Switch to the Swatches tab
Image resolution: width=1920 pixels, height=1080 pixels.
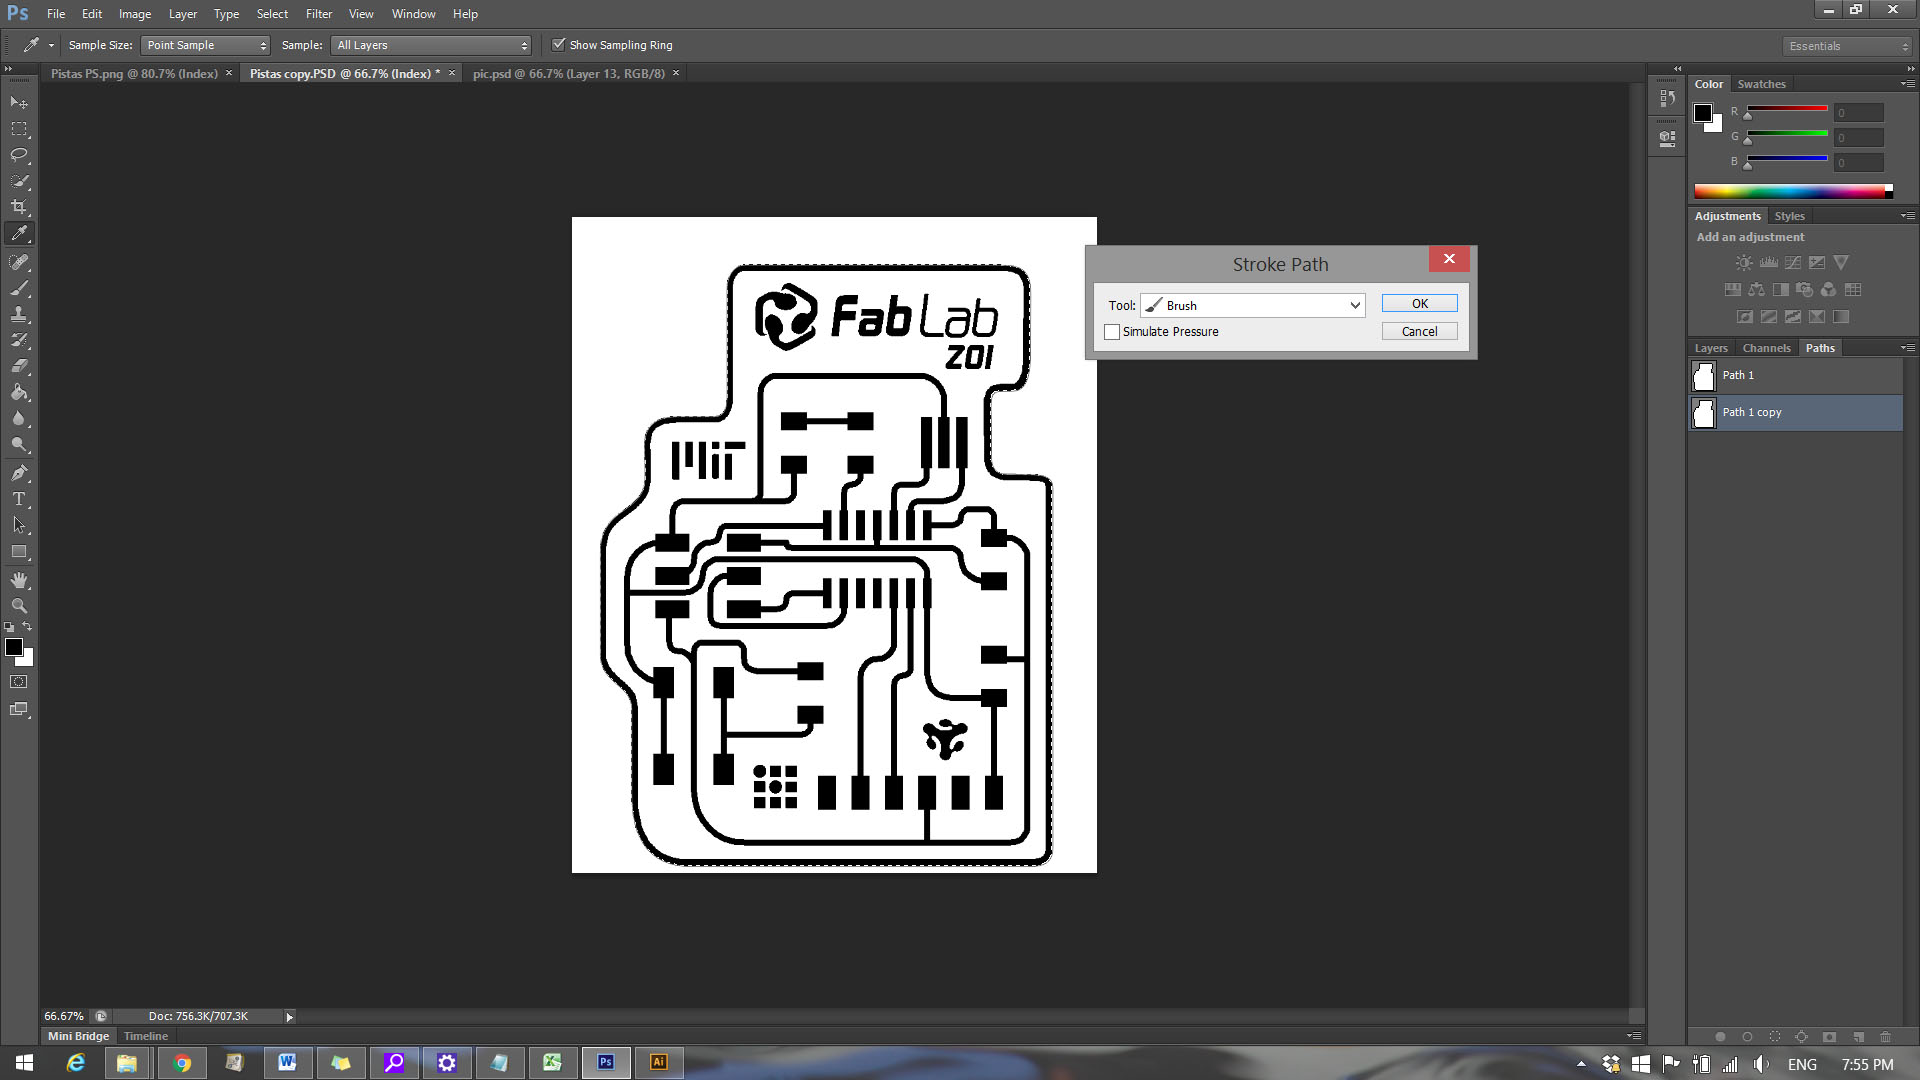click(x=1761, y=84)
